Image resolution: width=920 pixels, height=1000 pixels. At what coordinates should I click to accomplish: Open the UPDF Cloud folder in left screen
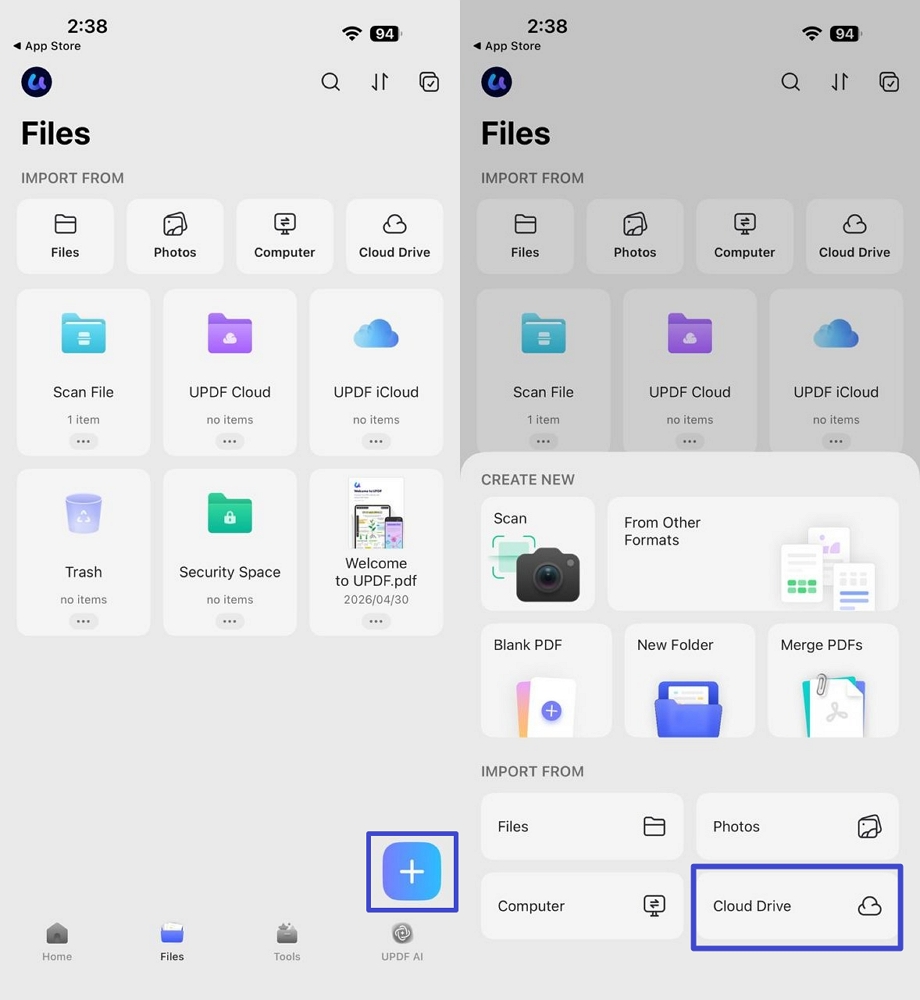pyautogui.click(x=230, y=372)
